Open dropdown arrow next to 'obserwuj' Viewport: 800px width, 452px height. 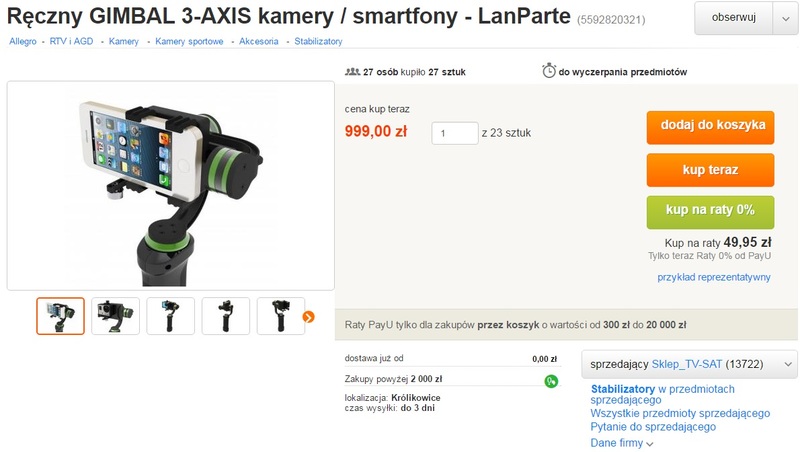point(785,18)
